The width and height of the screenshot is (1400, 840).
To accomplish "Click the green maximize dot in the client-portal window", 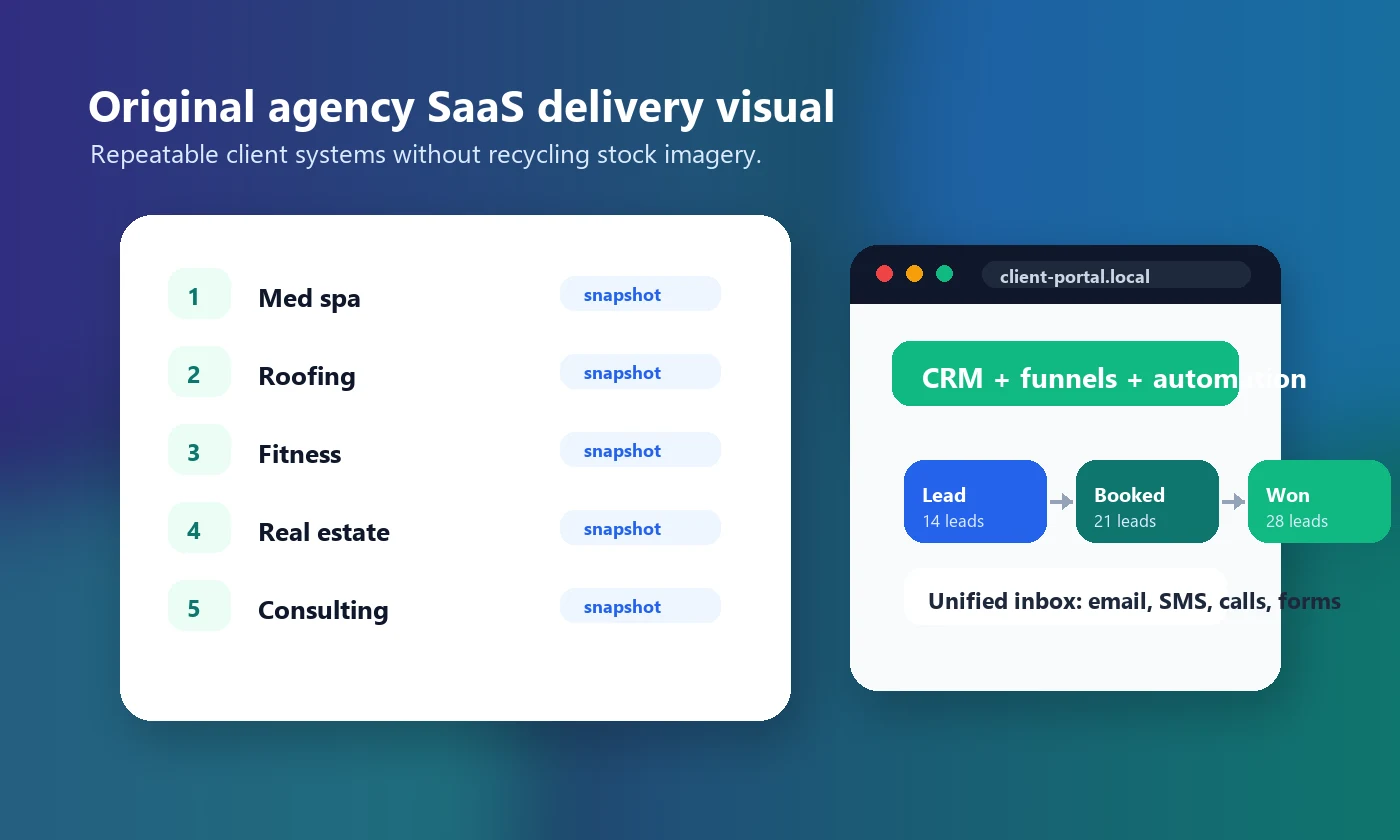I will coord(944,274).
